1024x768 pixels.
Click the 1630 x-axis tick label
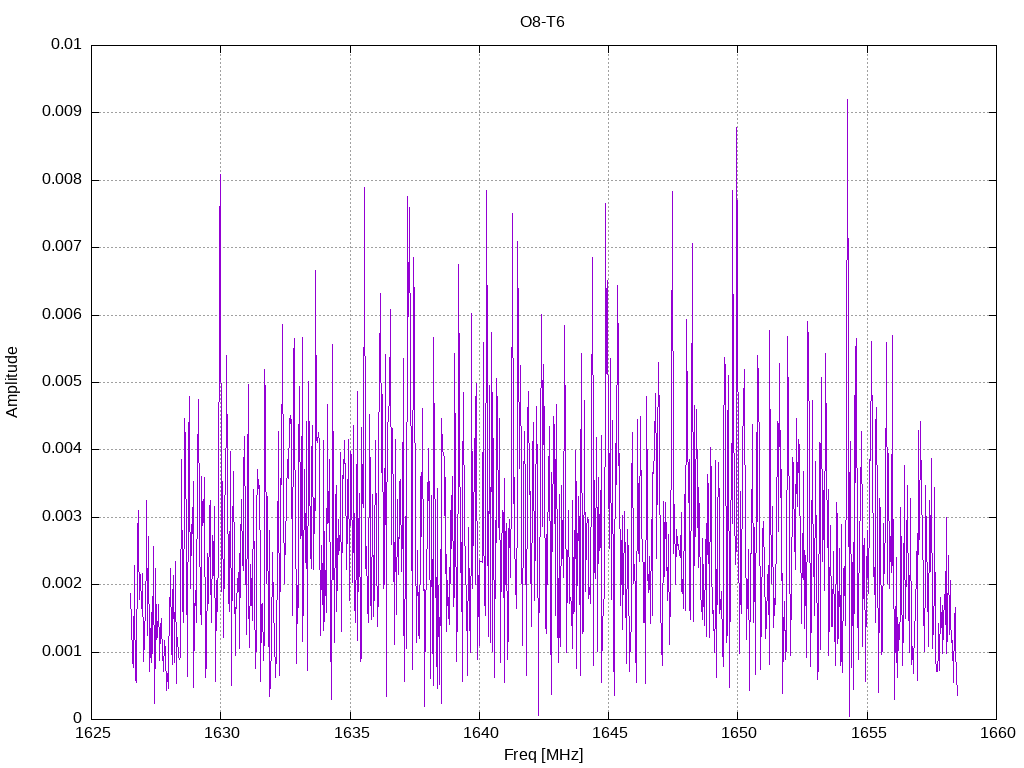pyautogui.click(x=221, y=733)
